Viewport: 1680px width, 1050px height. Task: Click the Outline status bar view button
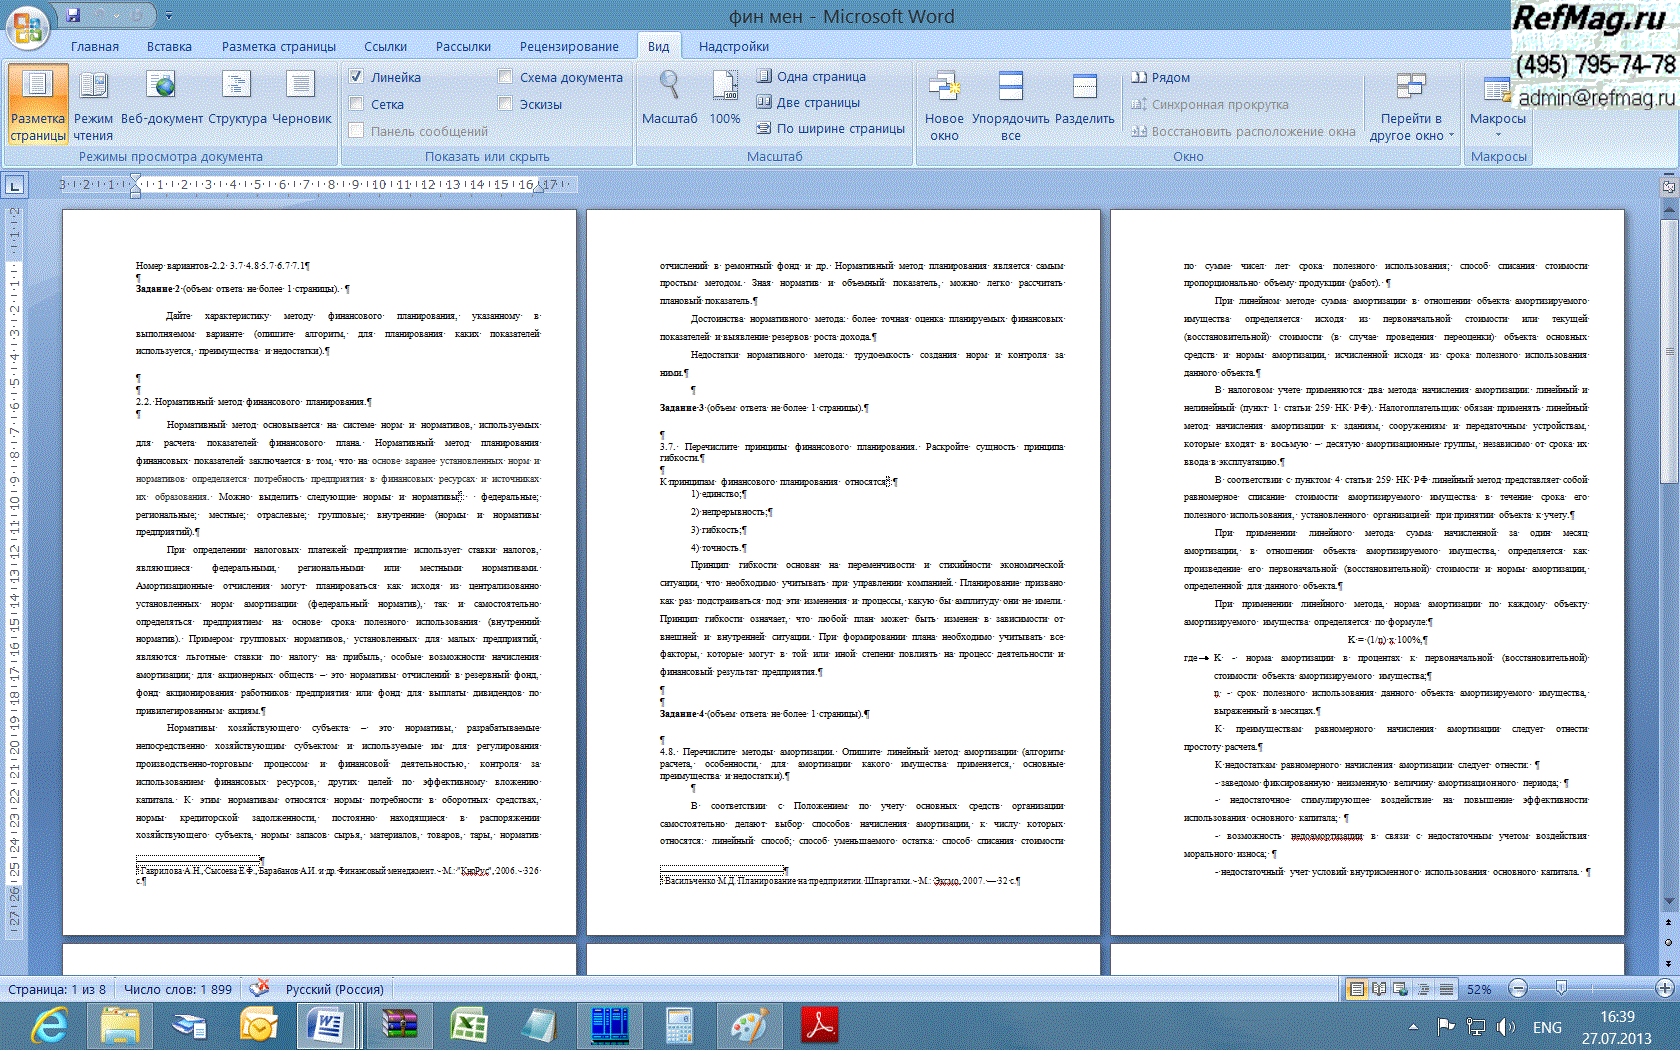tap(1424, 989)
